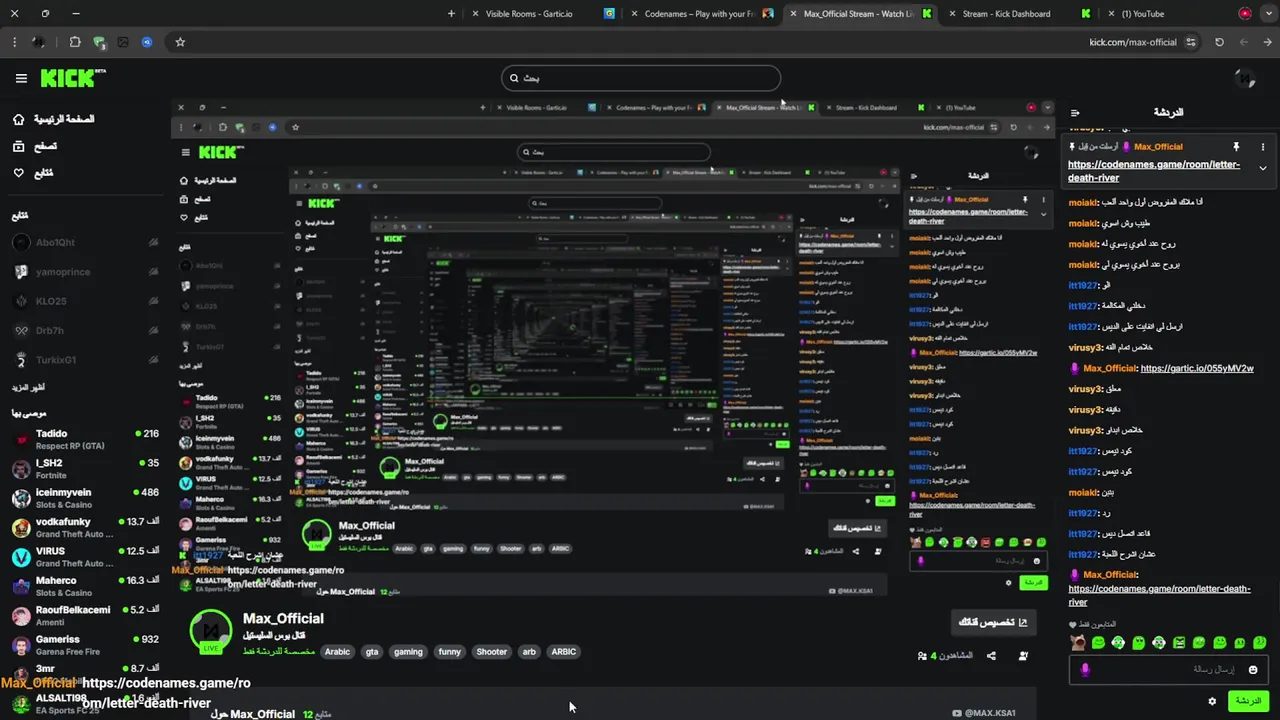The height and width of the screenshot is (720, 1280).
Task: Open the three-dot menu on pinned message
Action: [1262, 147]
